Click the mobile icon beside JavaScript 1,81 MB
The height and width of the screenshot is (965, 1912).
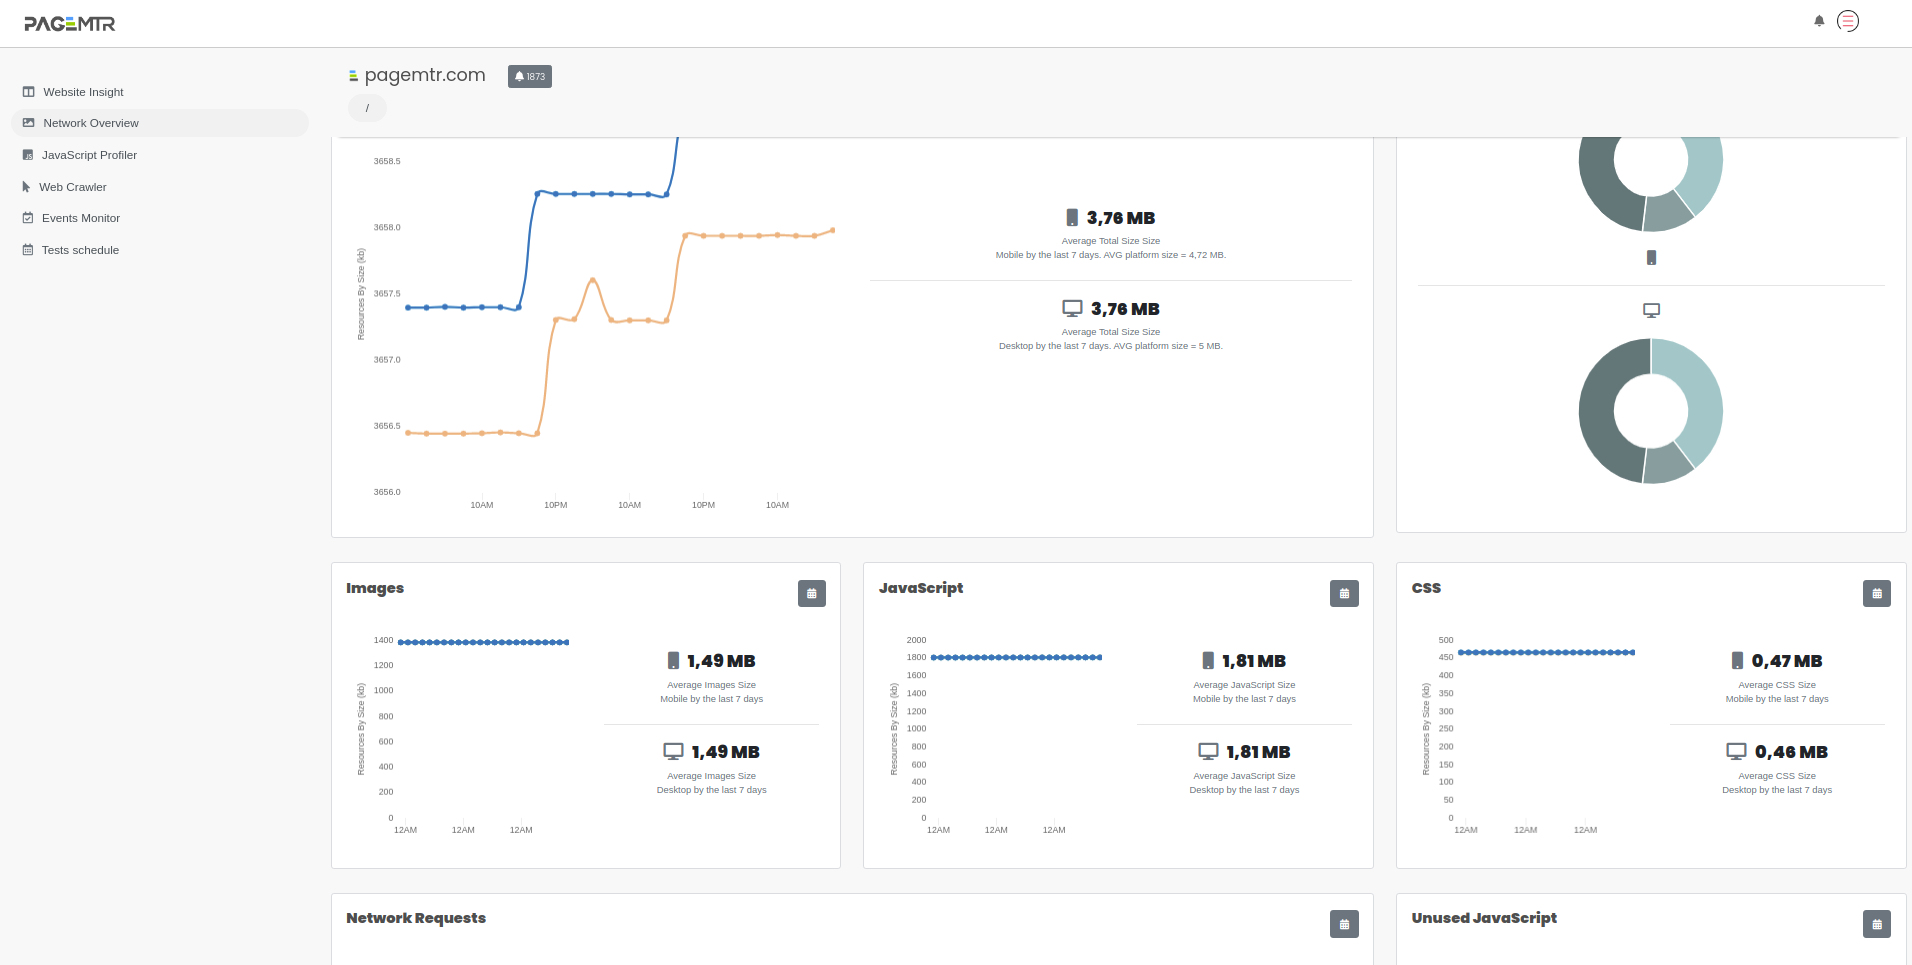click(1208, 661)
